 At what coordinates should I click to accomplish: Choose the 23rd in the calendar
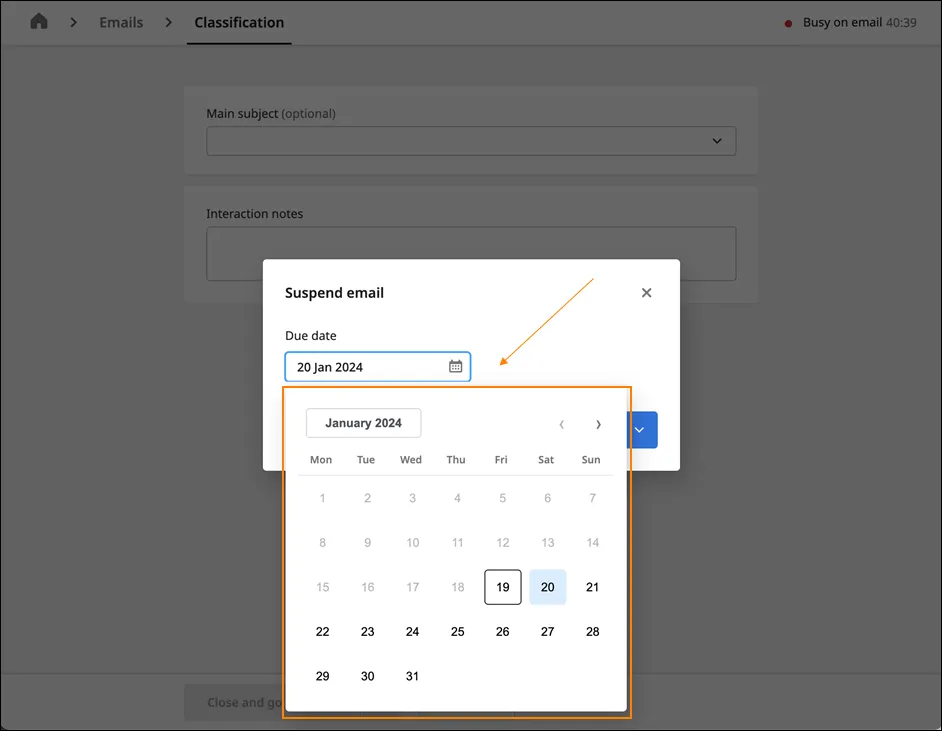pyautogui.click(x=368, y=631)
